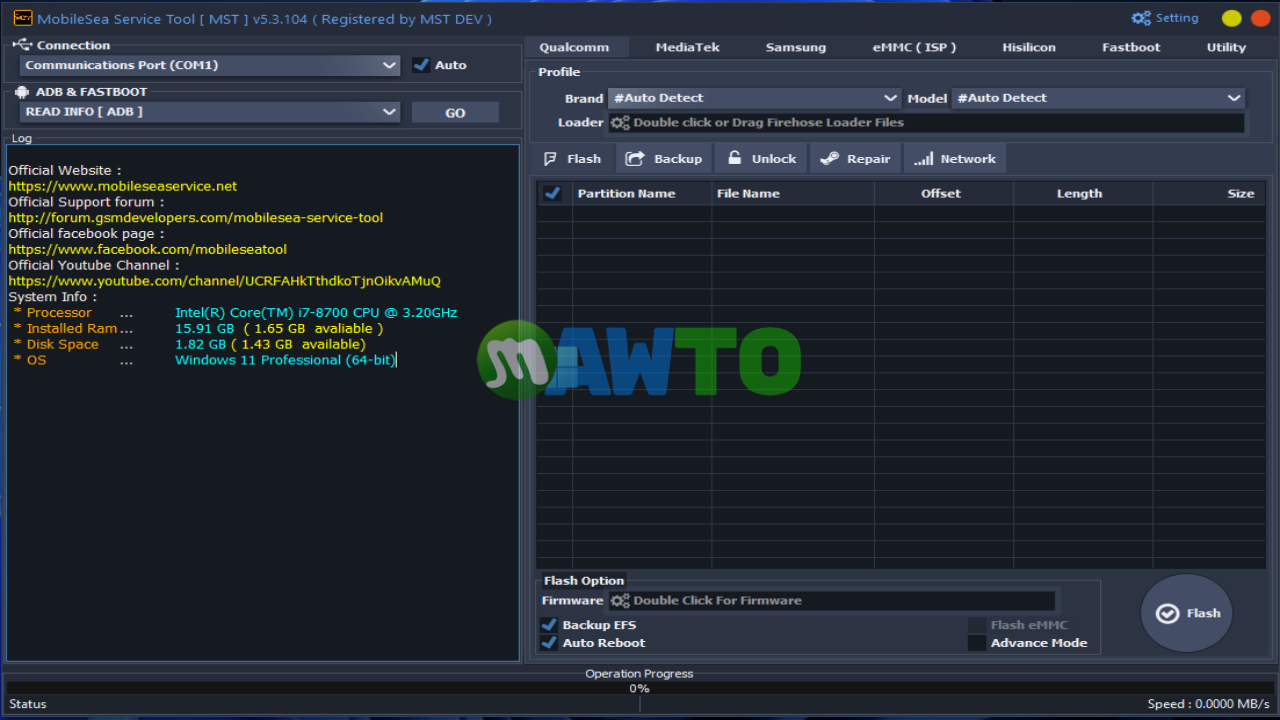This screenshot has height=720, width=1280.
Task: Switch to the eMMC ( ISP ) tab
Action: click(914, 47)
